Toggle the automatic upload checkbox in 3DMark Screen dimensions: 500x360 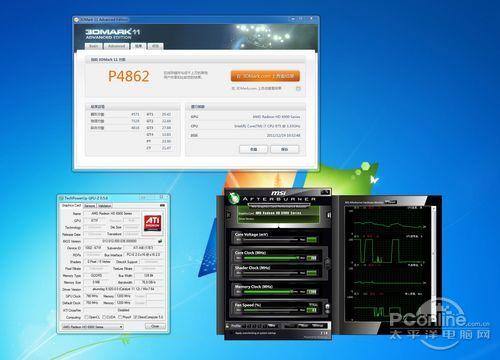(x=298, y=89)
